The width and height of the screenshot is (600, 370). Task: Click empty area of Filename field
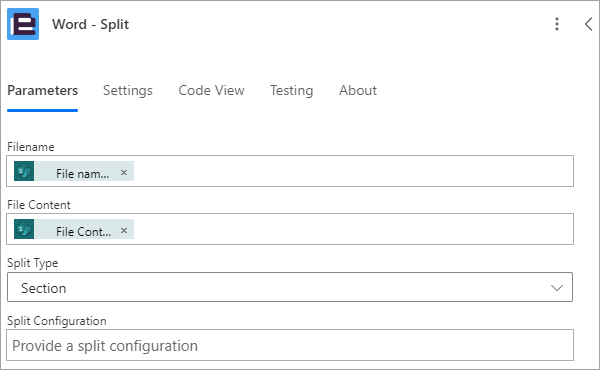pyautogui.click(x=352, y=171)
